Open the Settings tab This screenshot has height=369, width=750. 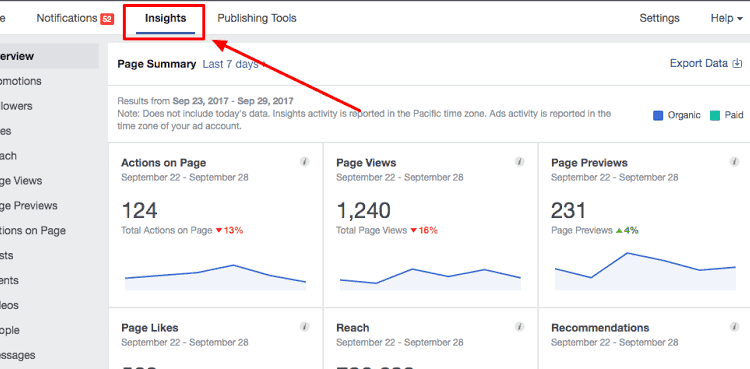pos(660,18)
